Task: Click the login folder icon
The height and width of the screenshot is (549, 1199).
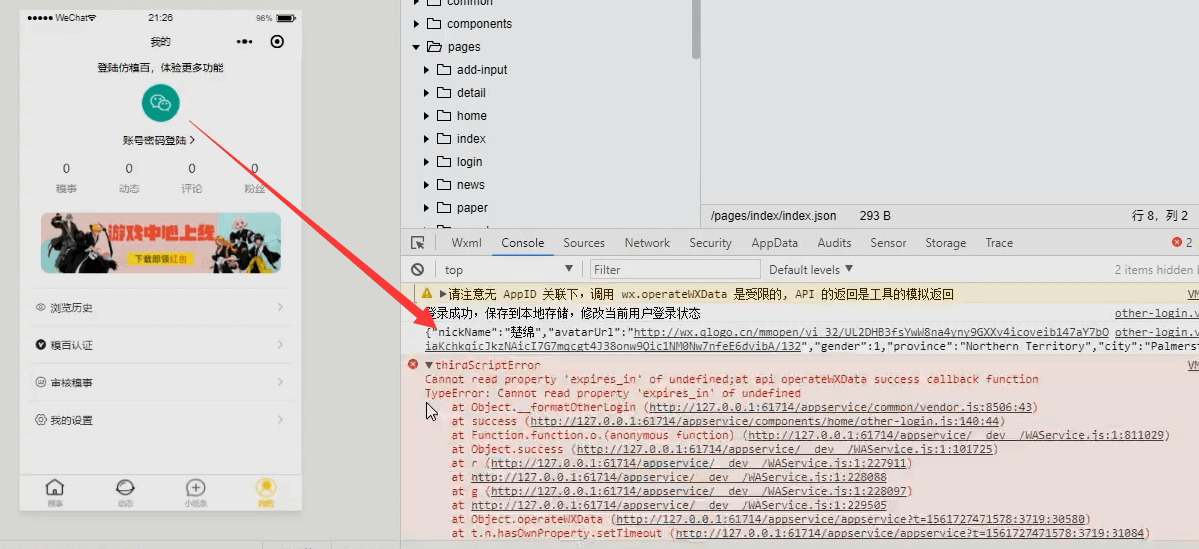Action: [x=444, y=161]
